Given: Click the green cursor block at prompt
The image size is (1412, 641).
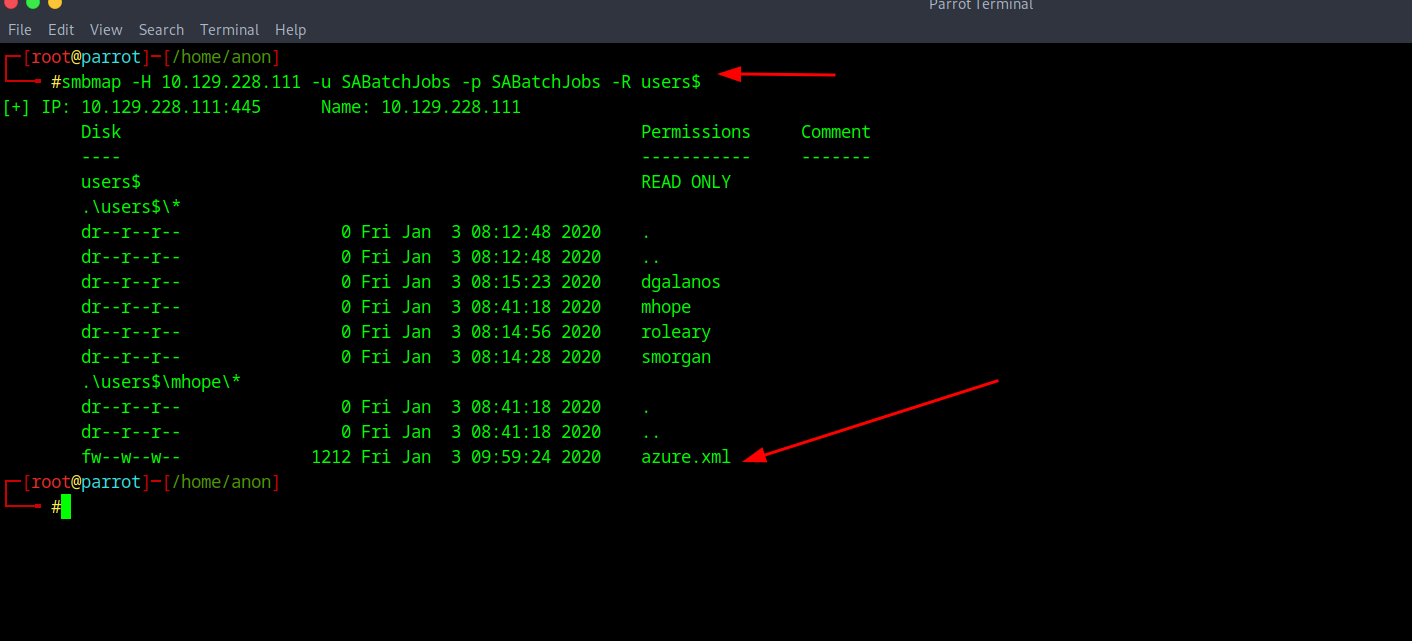Looking at the screenshot, I should pyautogui.click(x=66, y=507).
